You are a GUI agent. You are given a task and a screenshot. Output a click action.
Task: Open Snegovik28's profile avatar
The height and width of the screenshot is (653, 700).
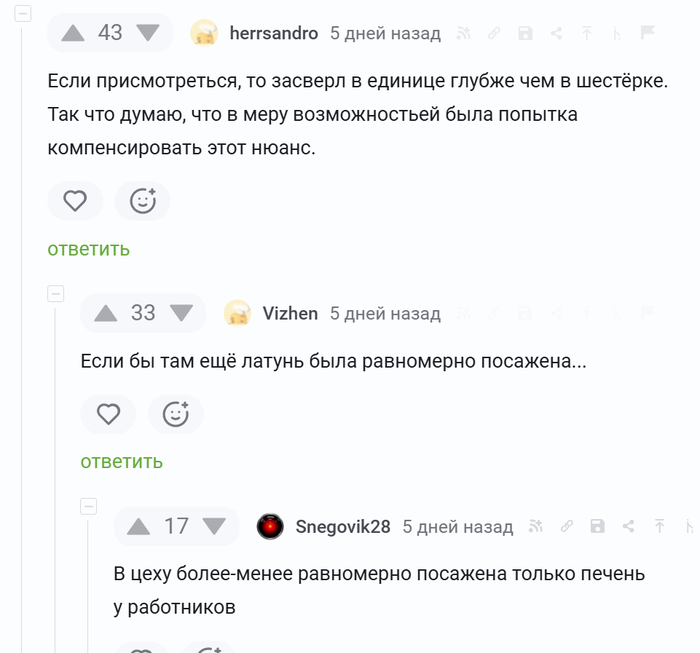point(270,526)
